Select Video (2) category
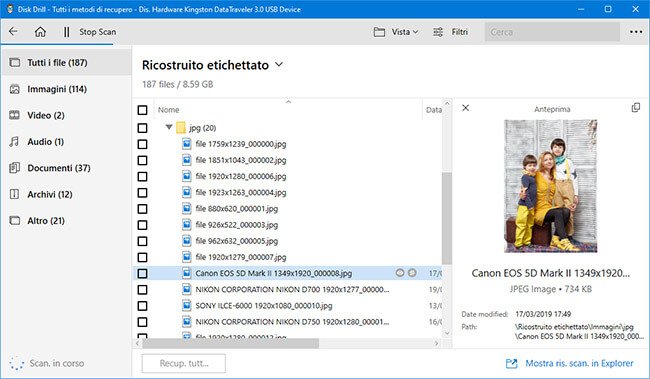This screenshot has height=379, width=650. 66,115
